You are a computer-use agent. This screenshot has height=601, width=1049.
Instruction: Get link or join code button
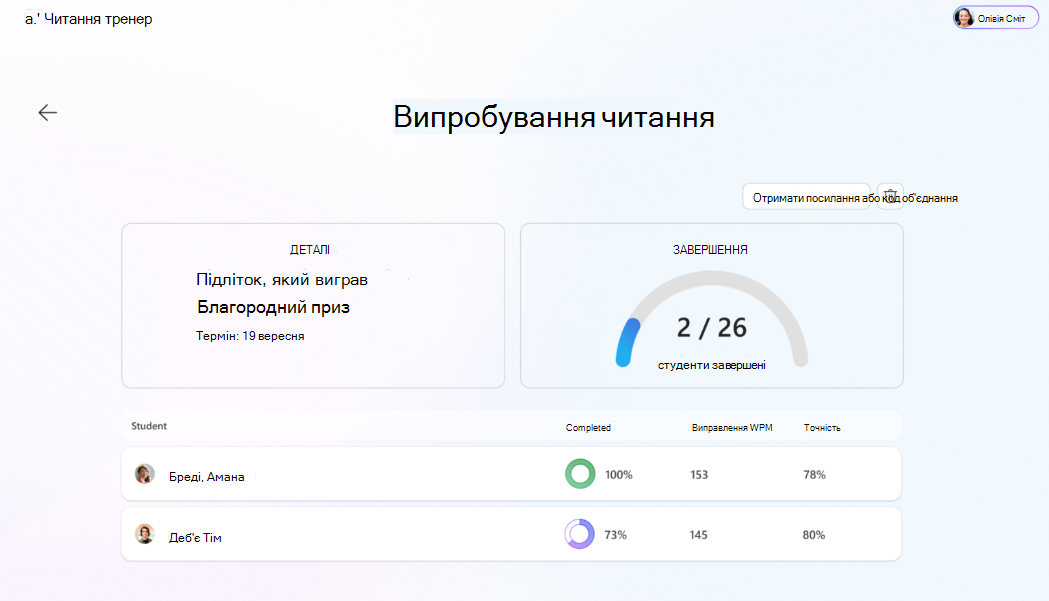[x=806, y=197]
